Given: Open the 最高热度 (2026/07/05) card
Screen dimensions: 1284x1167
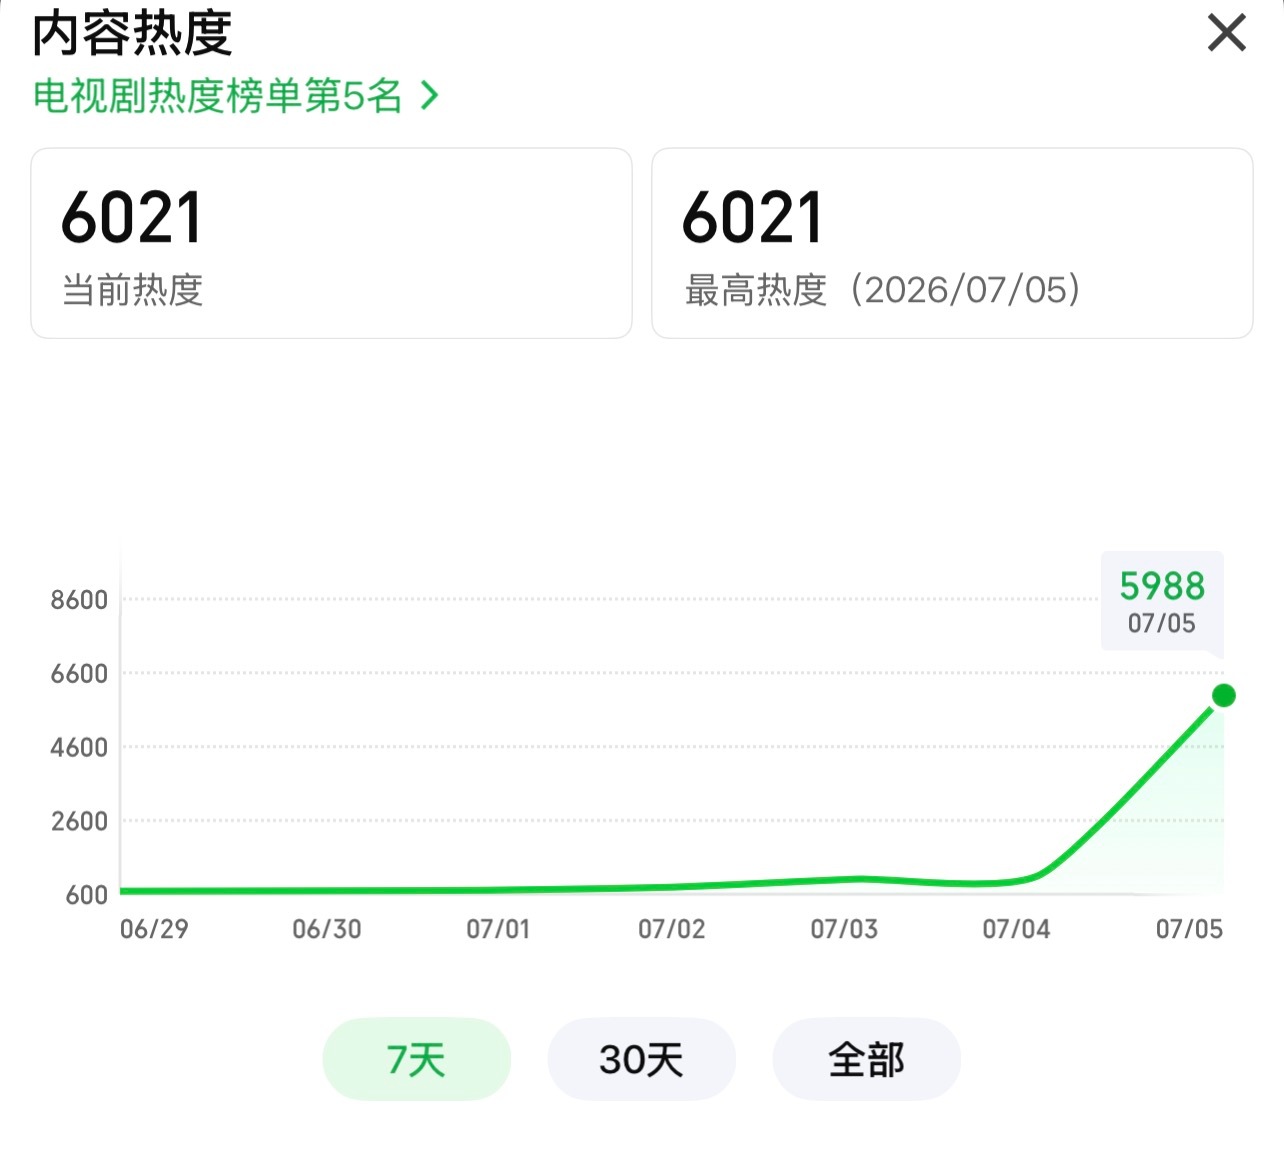Looking at the screenshot, I should click(952, 243).
